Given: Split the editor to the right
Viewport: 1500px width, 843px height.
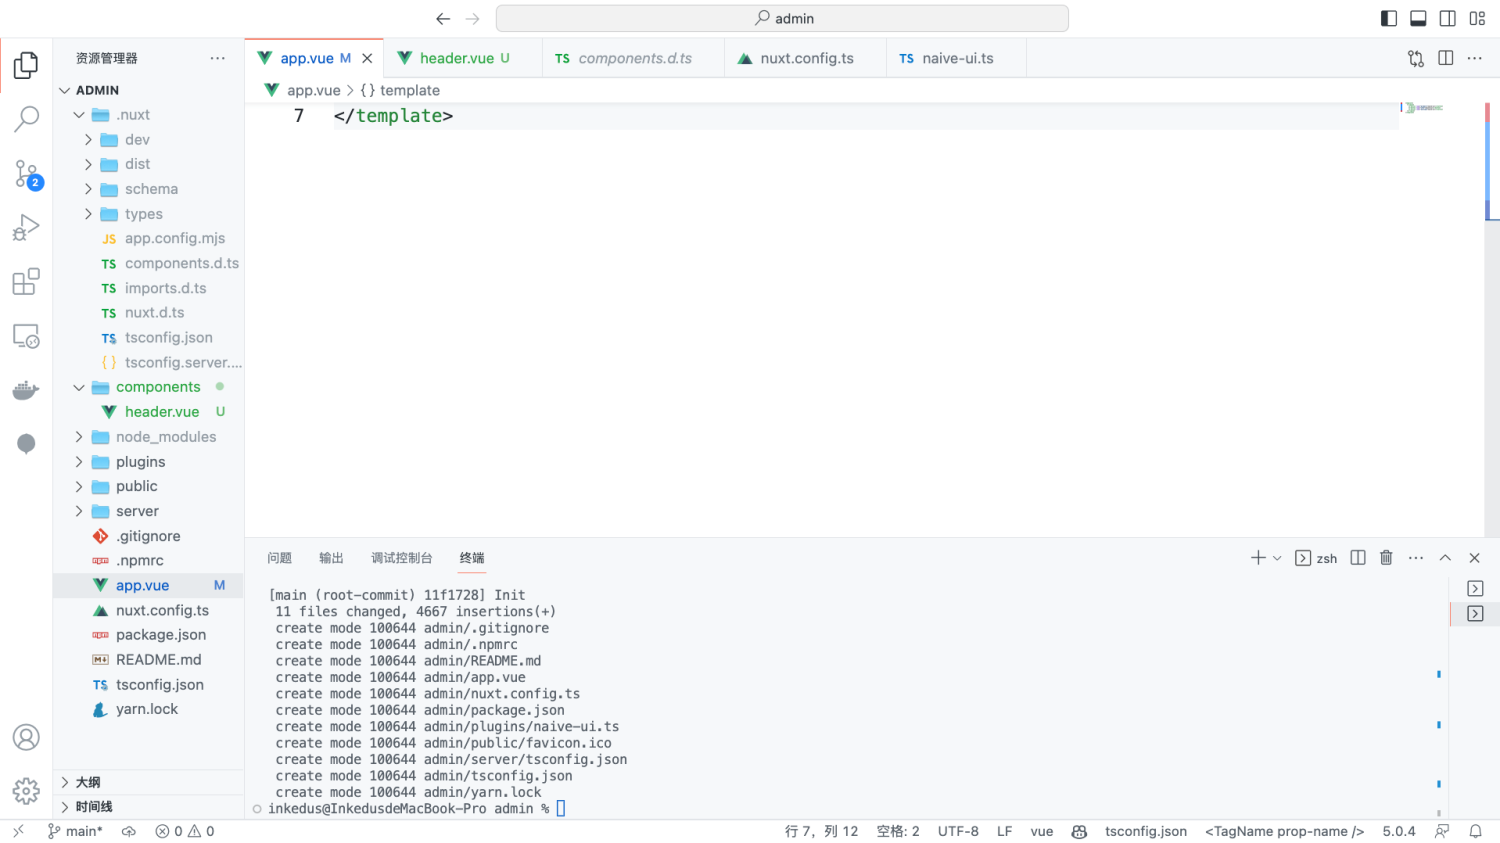Looking at the screenshot, I should click(1446, 58).
